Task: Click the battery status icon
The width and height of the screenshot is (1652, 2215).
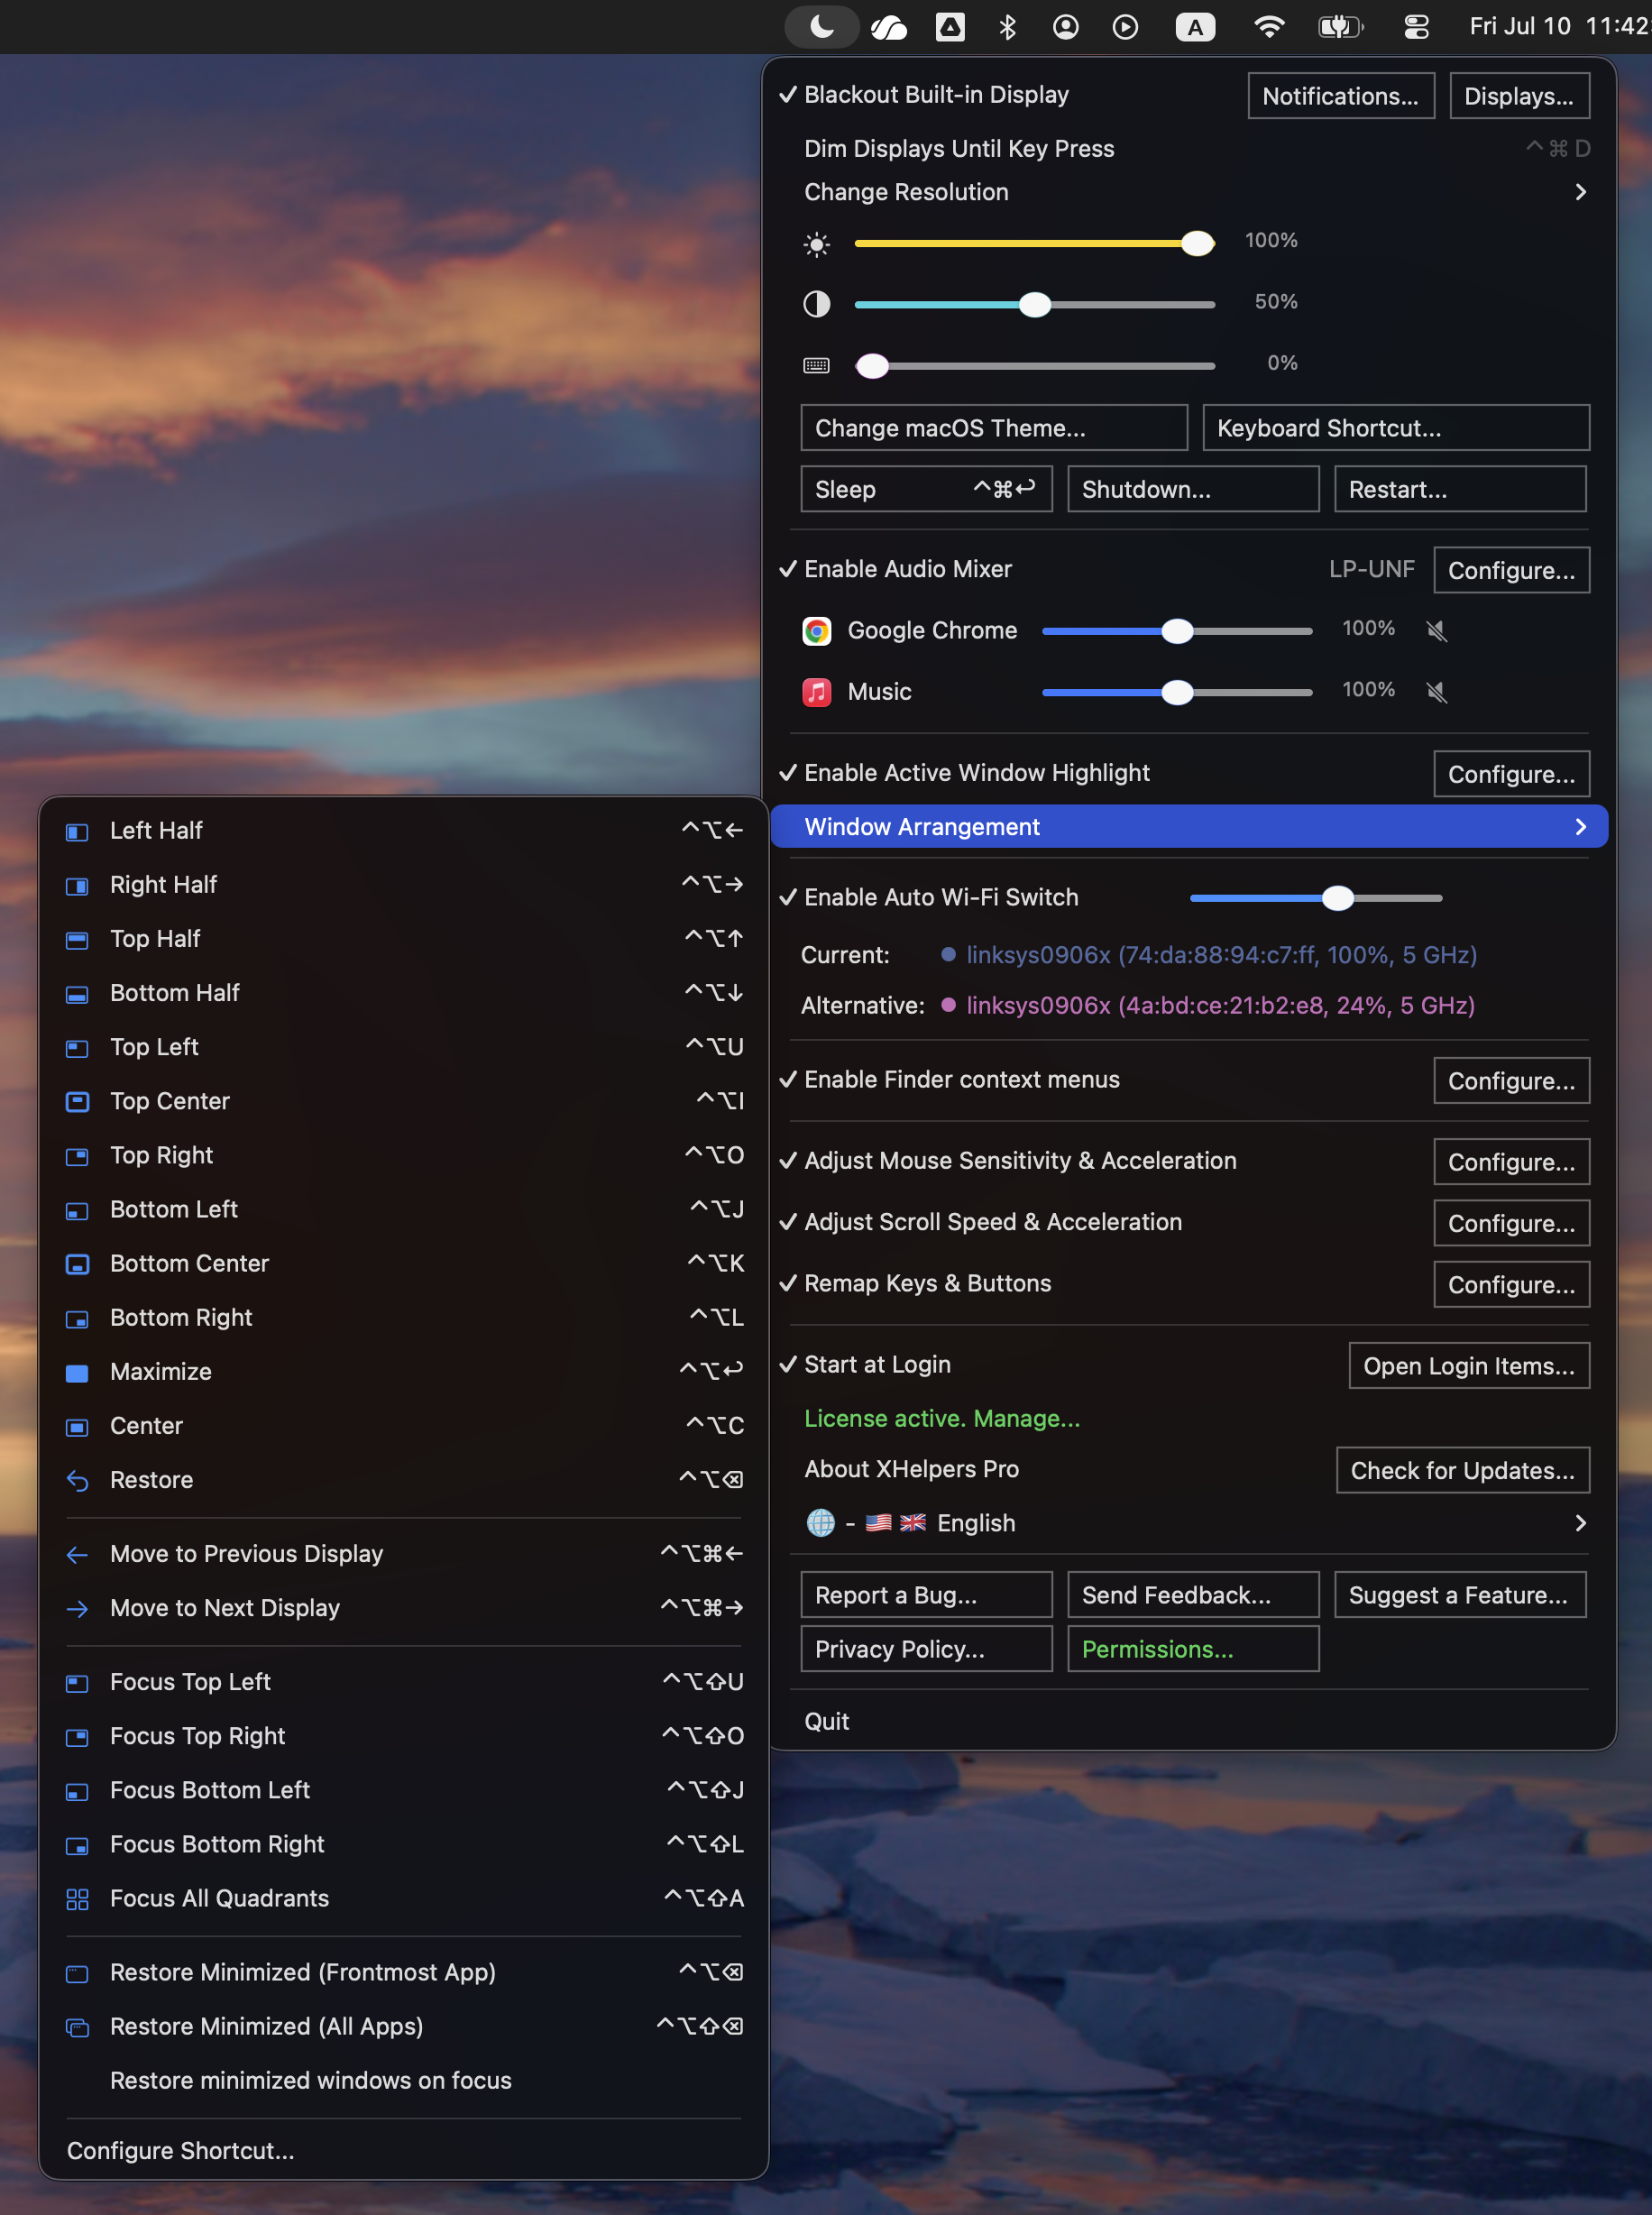Action: click(1340, 27)
